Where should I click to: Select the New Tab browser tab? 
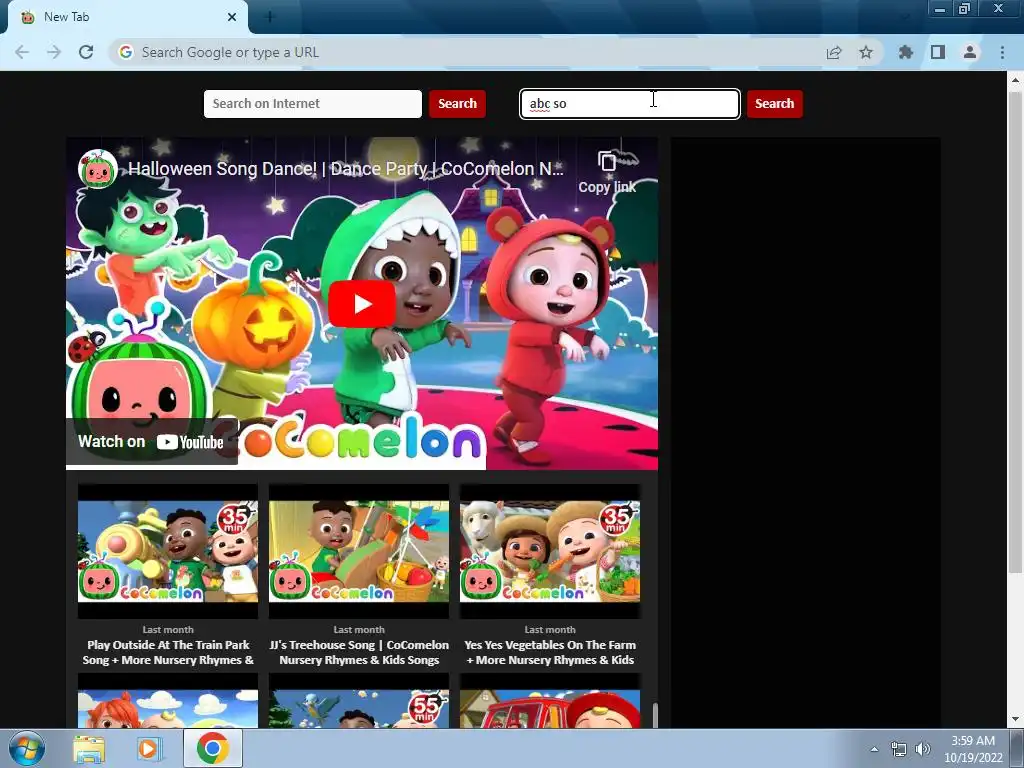[127, 18]
